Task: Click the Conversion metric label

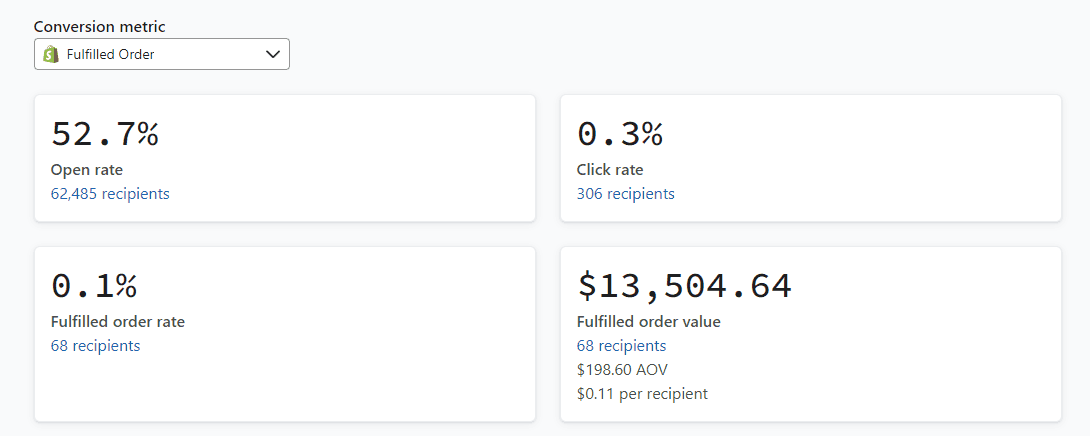Action: click(x=99, y=27)
